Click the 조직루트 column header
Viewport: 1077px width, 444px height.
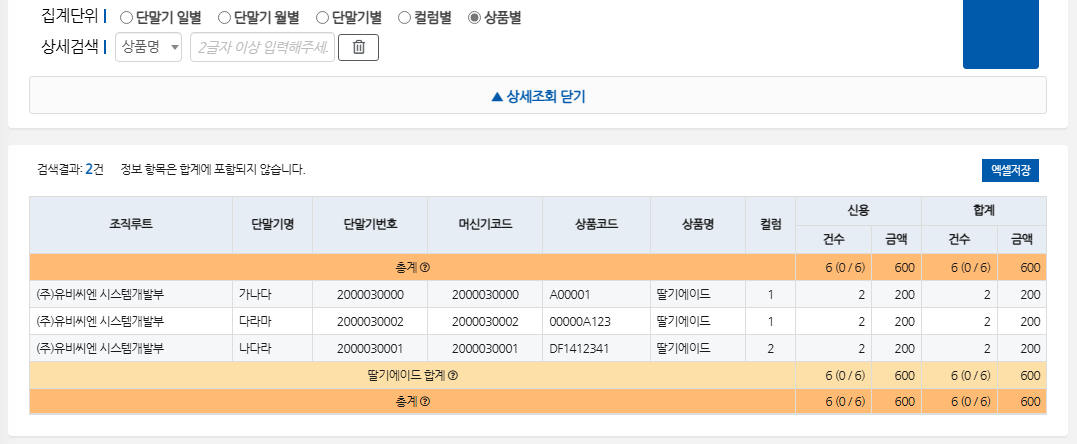point(131,225)
